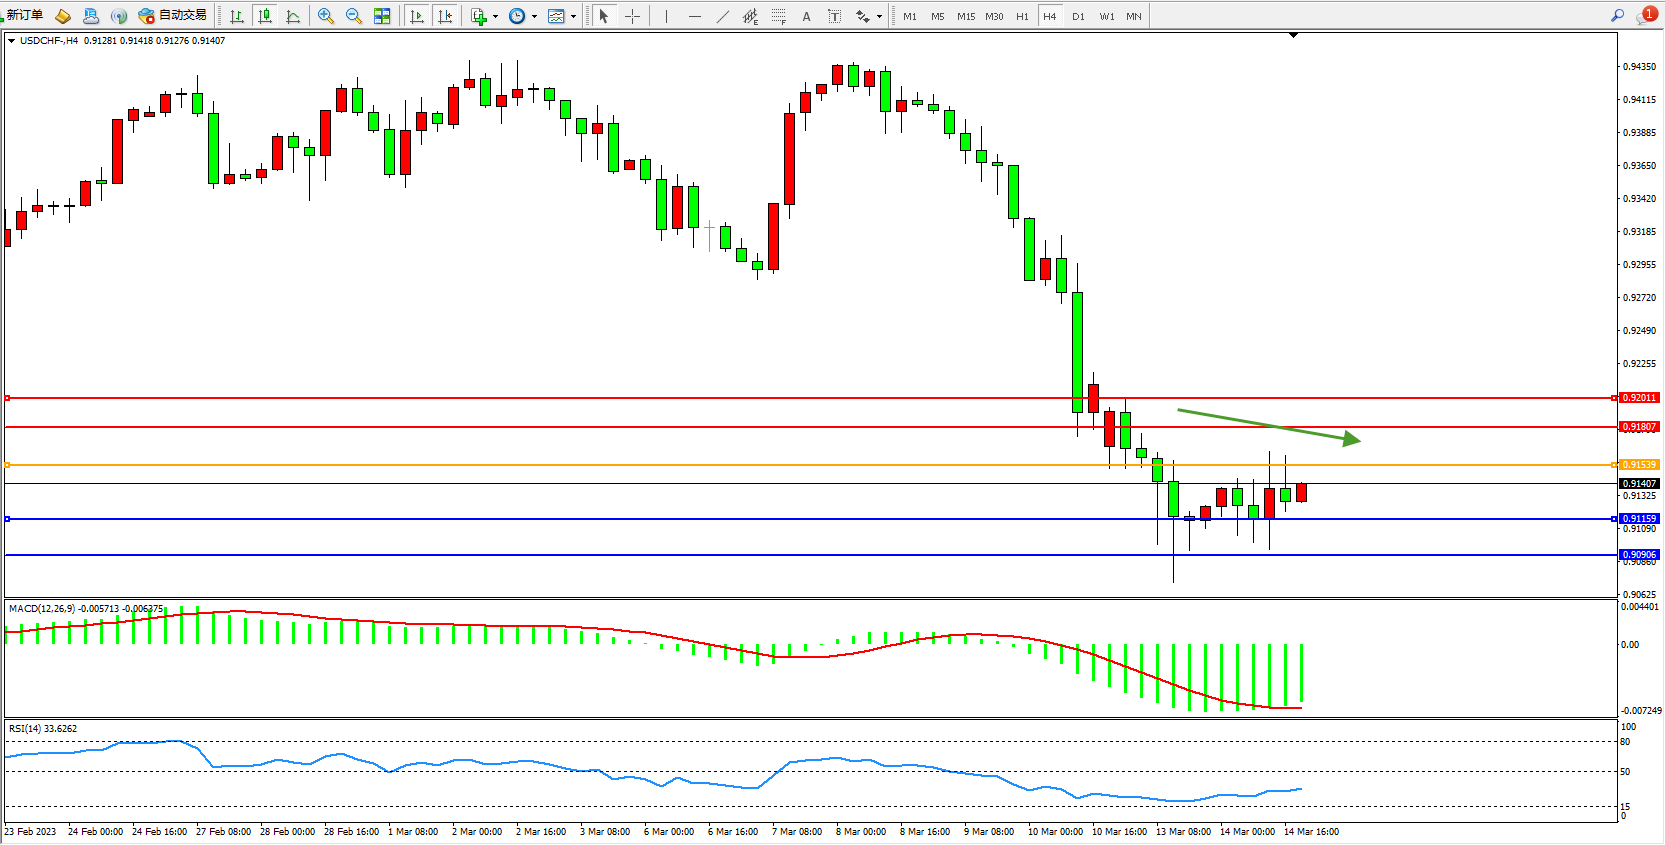Viewport: 1665px width, 845px height.
Task: Open the Indicators list dropdown arrow
Action: [495, 17]
